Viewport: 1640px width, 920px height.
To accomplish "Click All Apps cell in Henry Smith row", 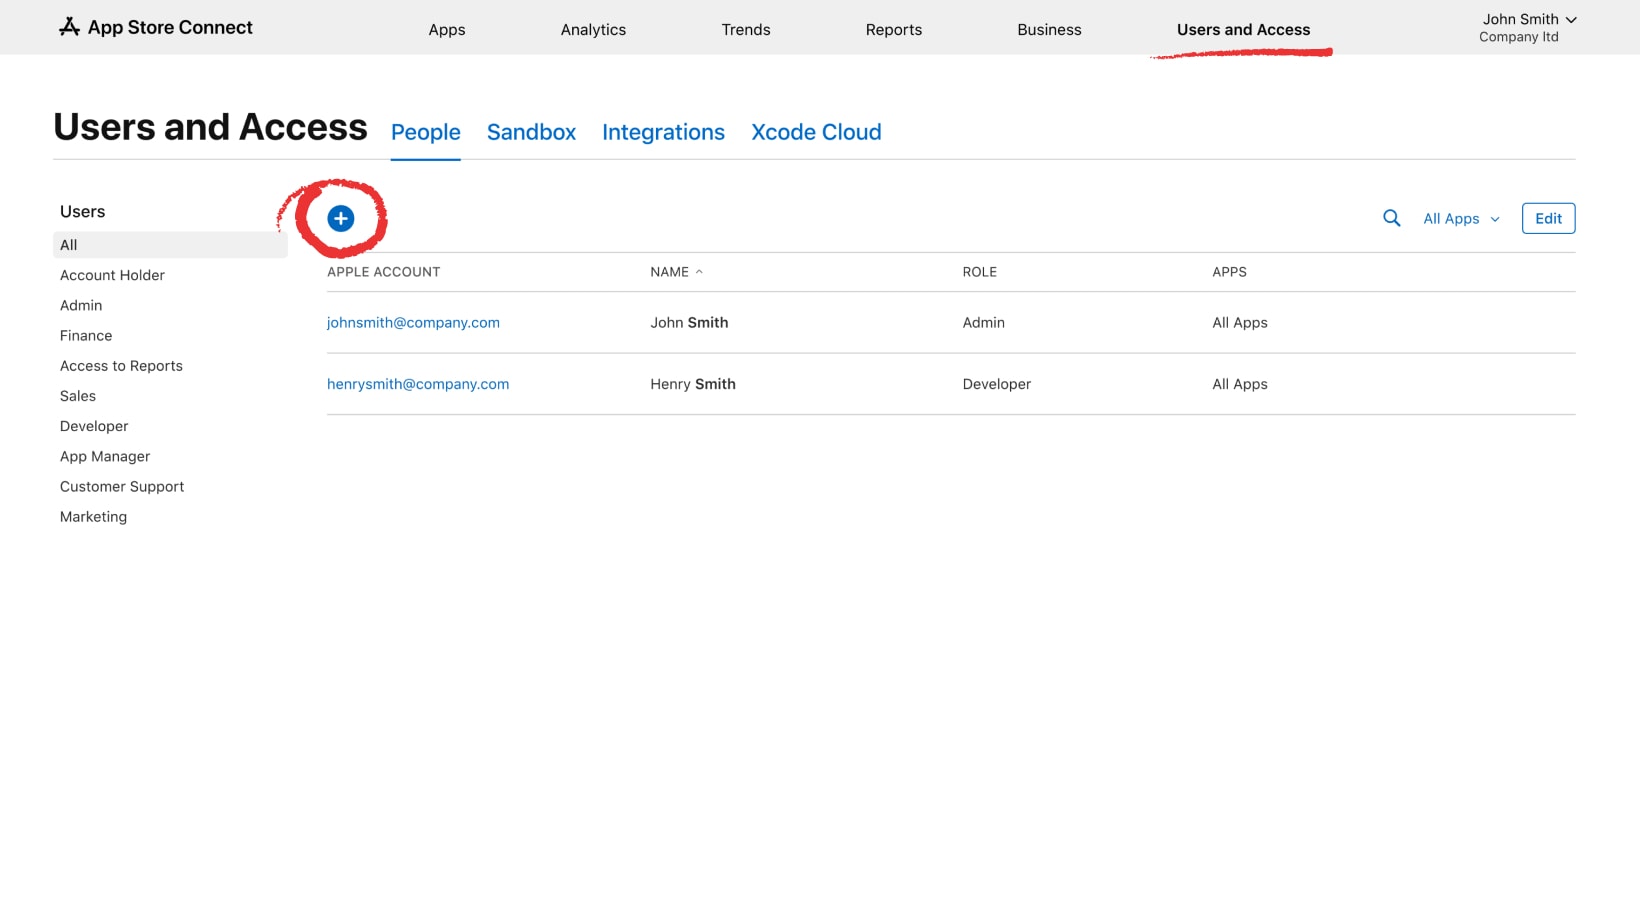I will pos(1240,384).
